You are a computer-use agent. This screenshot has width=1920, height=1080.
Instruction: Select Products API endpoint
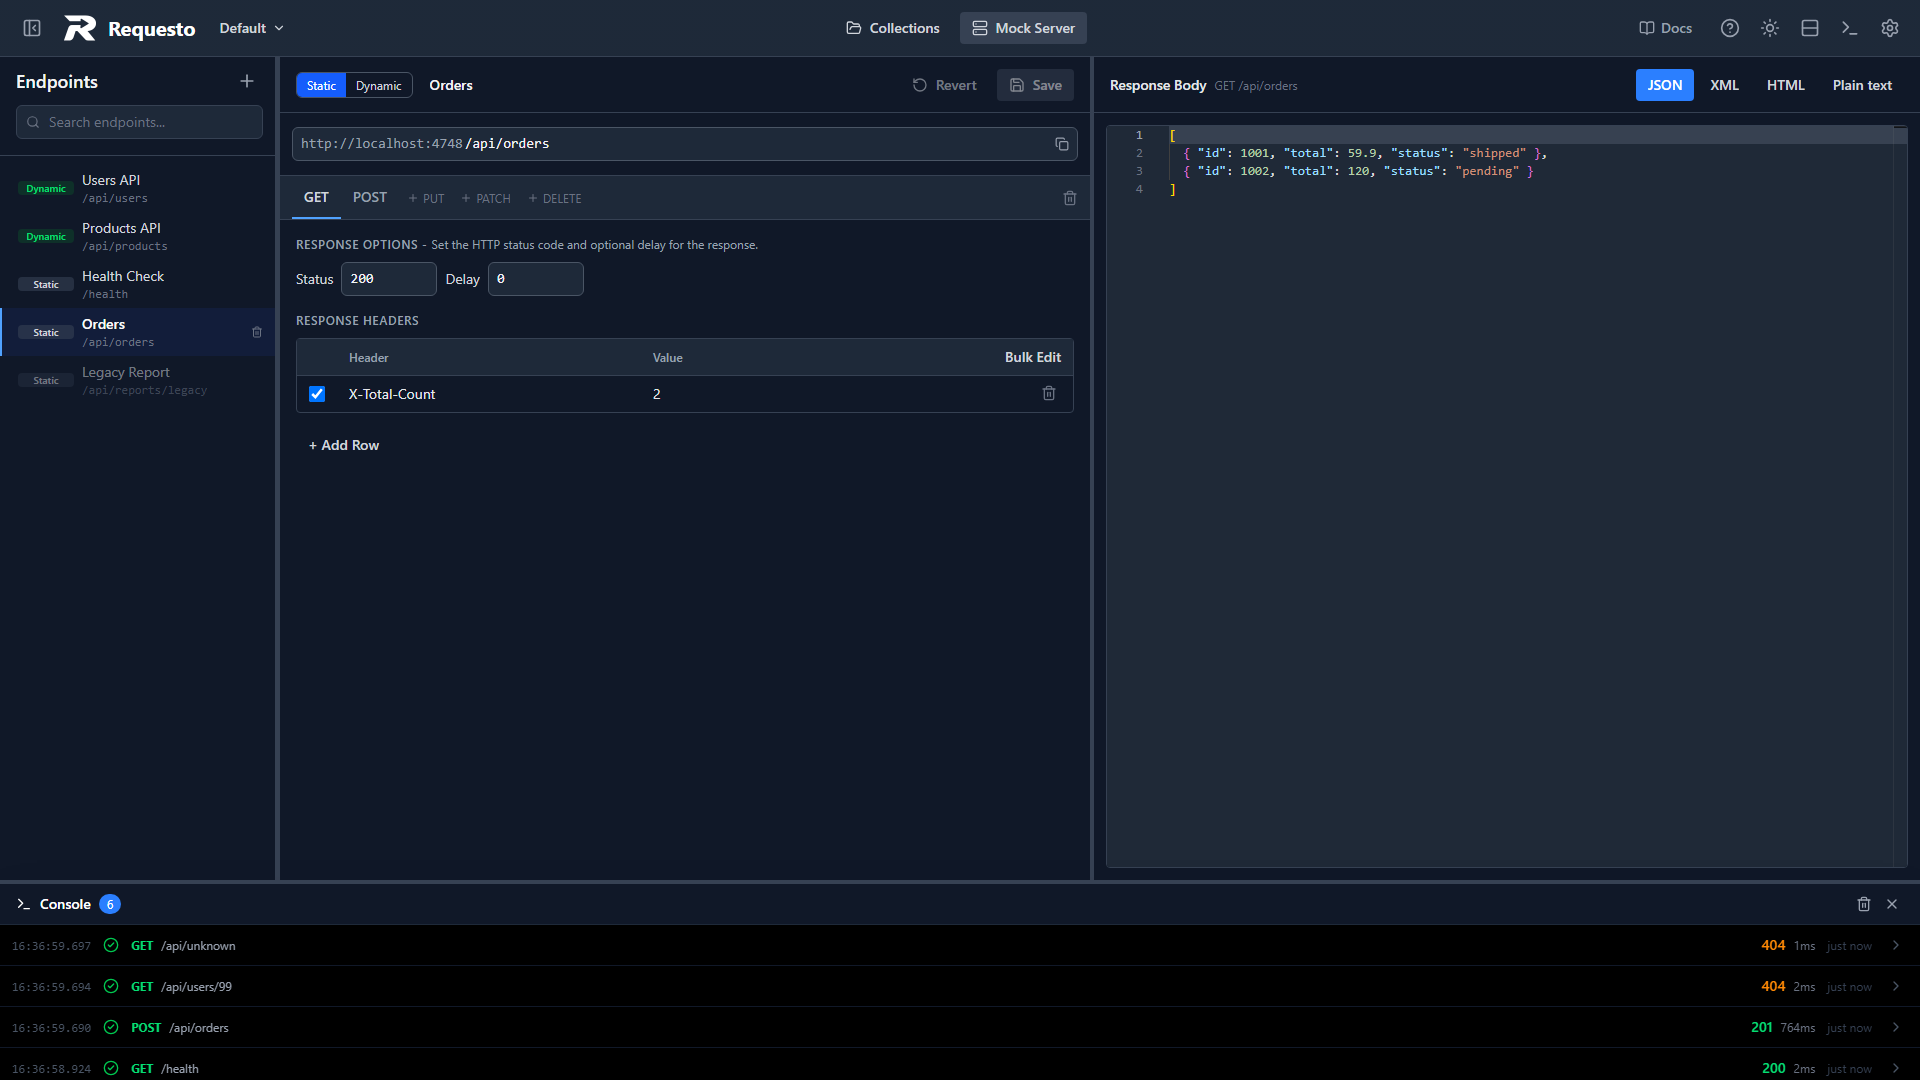pyautogui.click(x=138, y=236)
